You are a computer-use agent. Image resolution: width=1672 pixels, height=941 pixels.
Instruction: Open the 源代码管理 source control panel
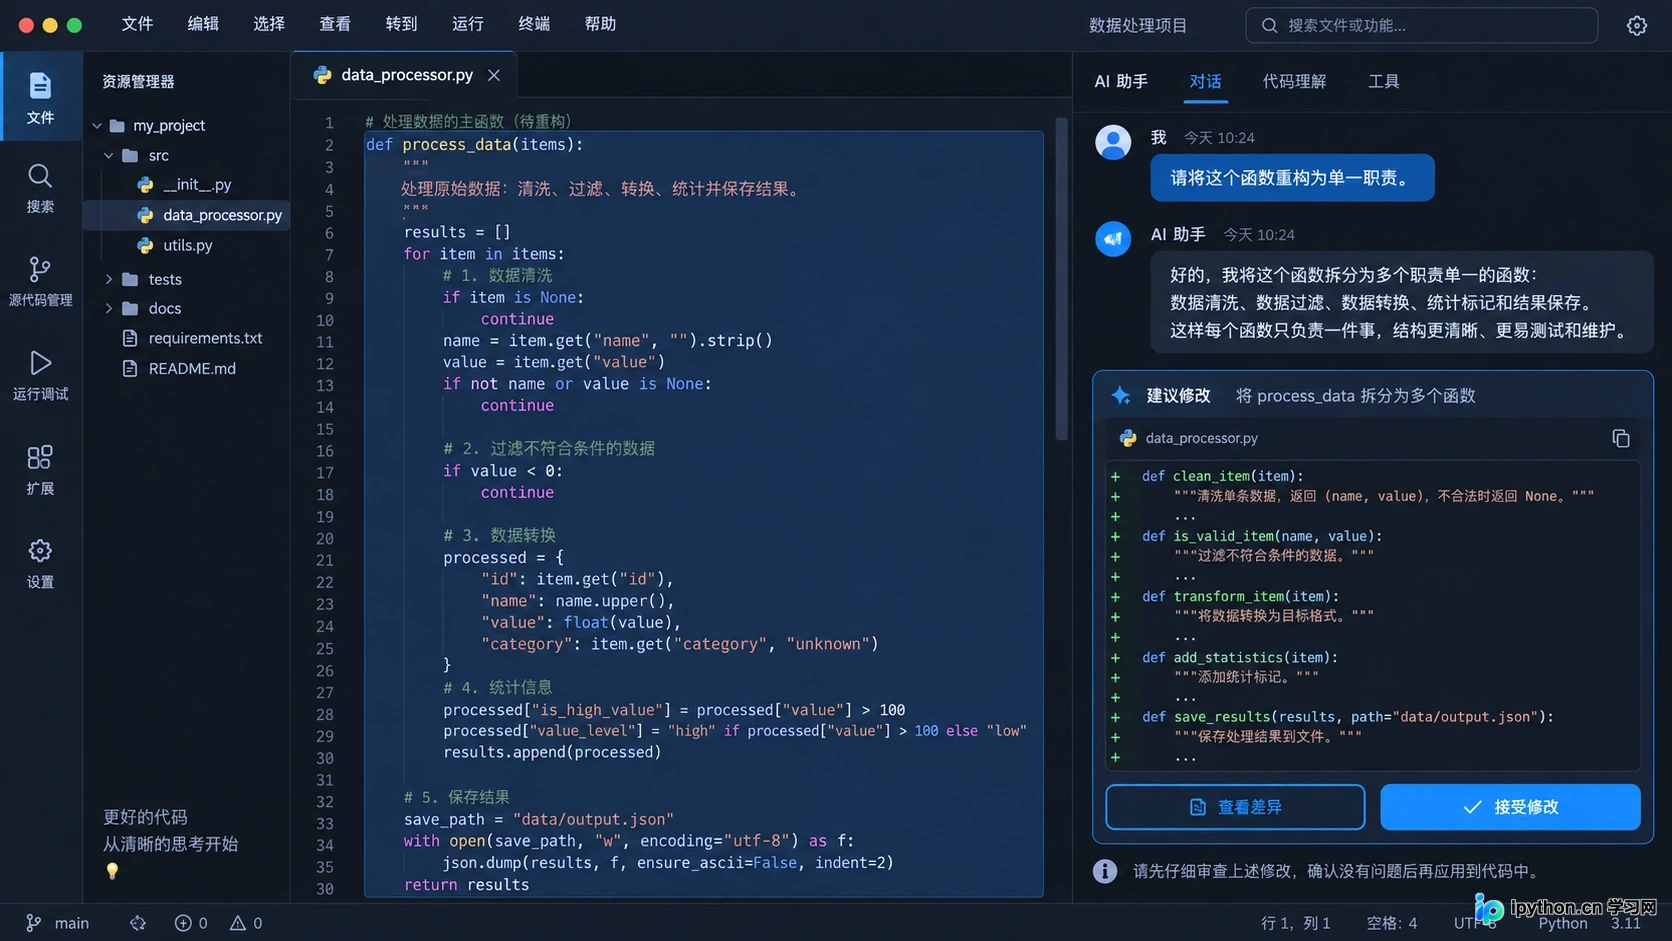[x=40, y=282]
